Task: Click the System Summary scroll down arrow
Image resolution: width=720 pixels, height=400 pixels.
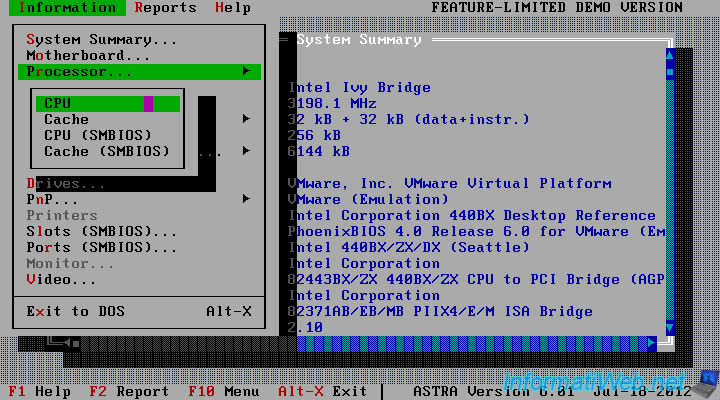Action: (670, 327)
